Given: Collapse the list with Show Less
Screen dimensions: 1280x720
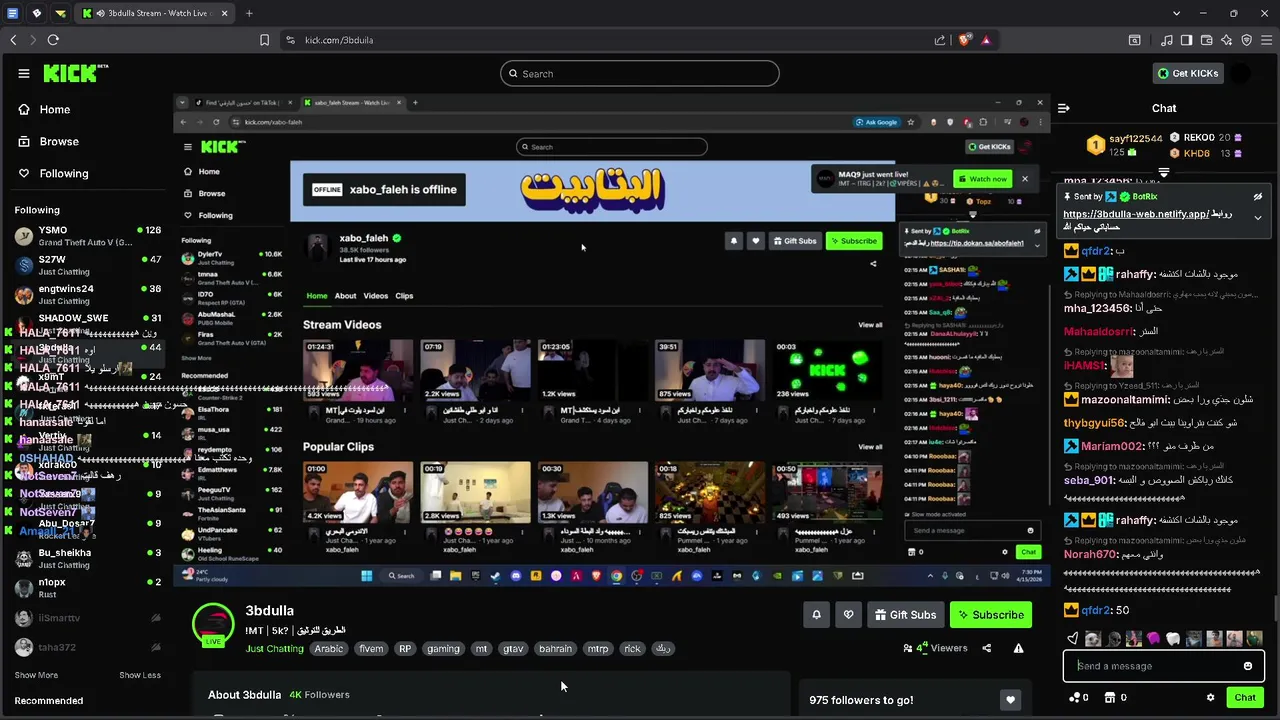Looking at the screenshot, I should coord(140,675).
